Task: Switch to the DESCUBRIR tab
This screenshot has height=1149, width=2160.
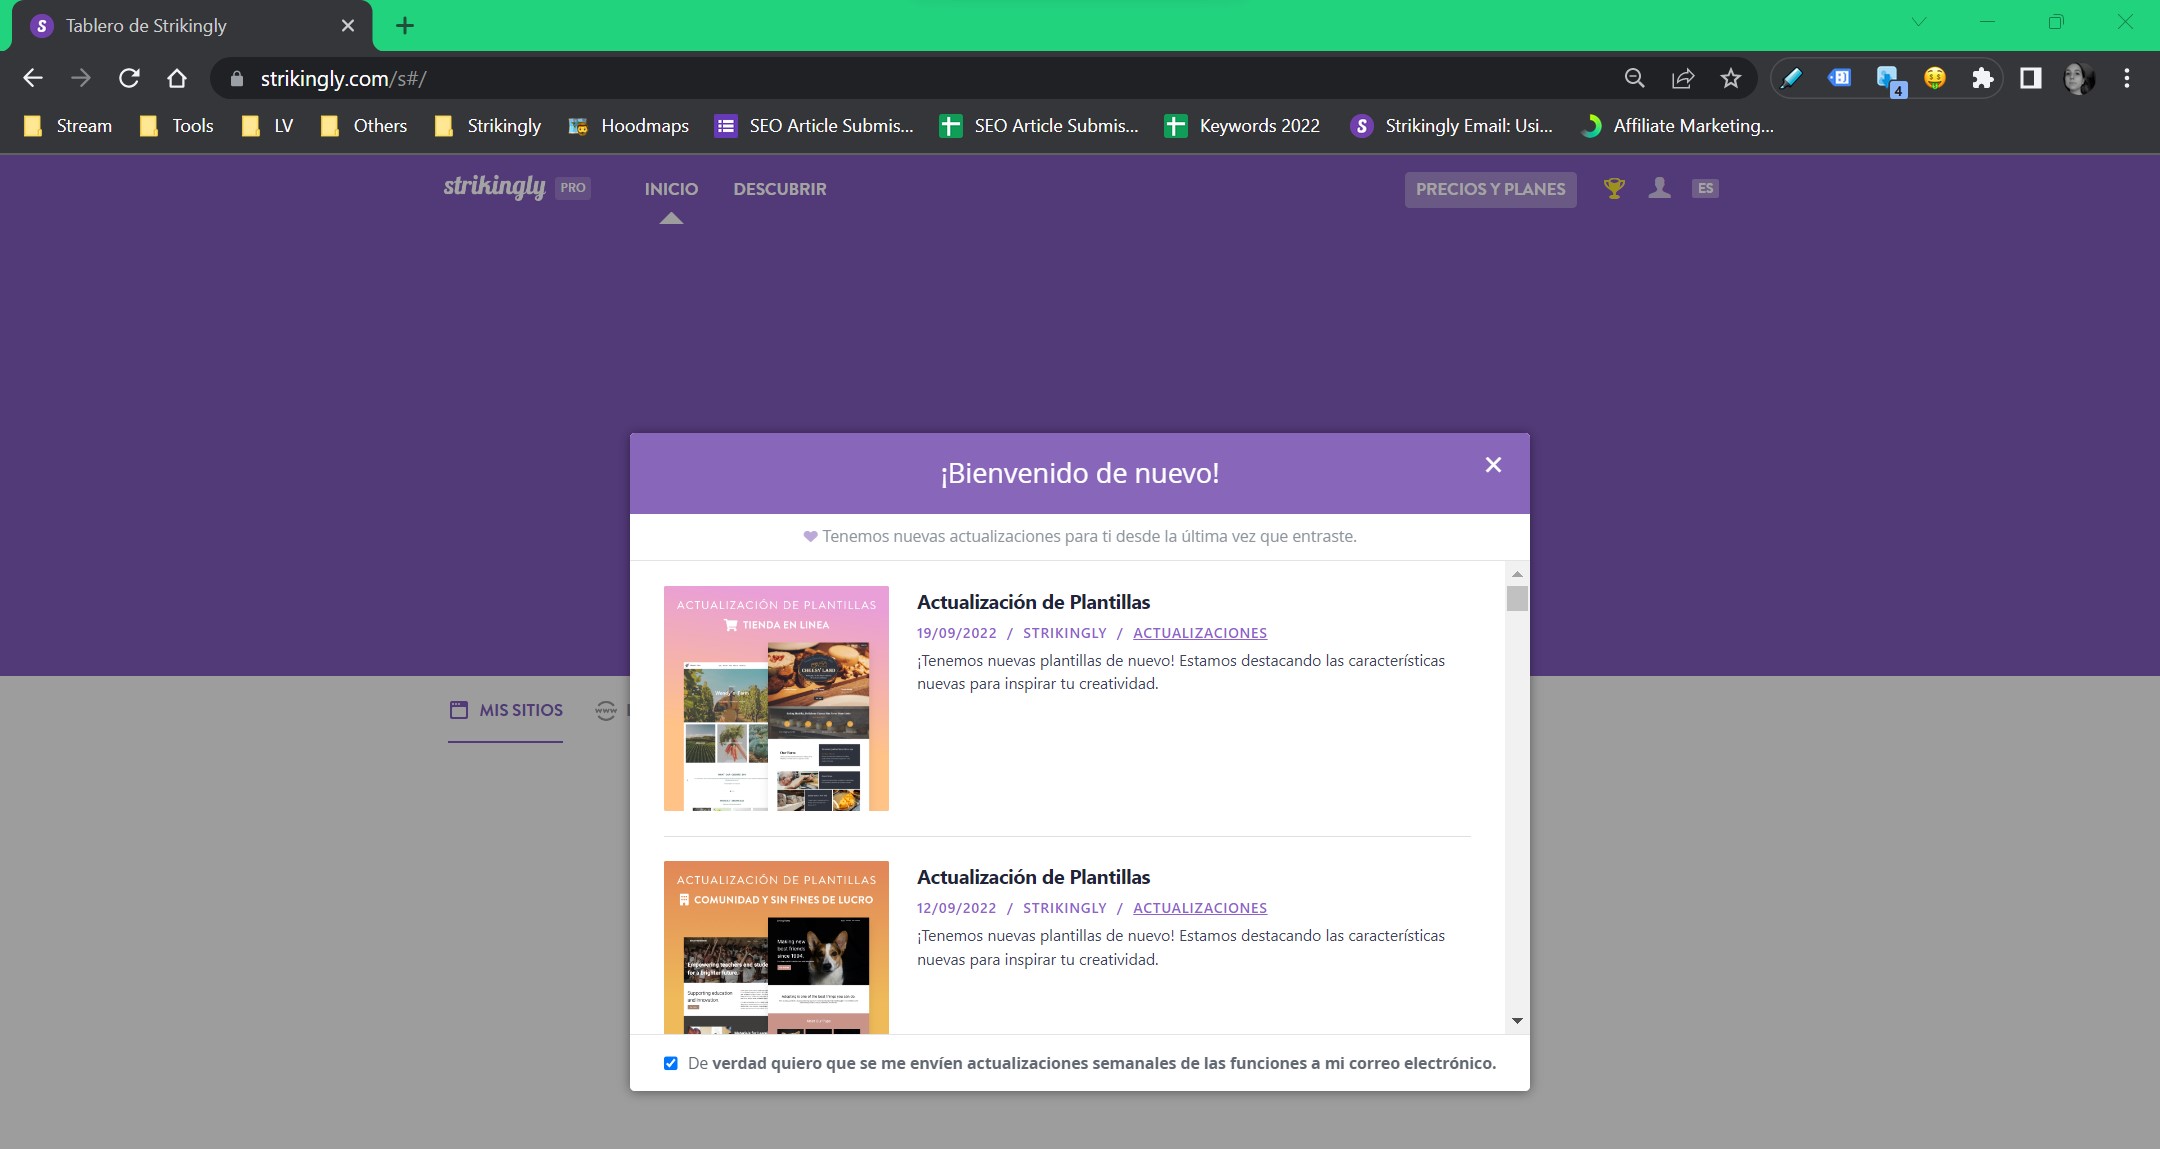Action: [779, 189]
